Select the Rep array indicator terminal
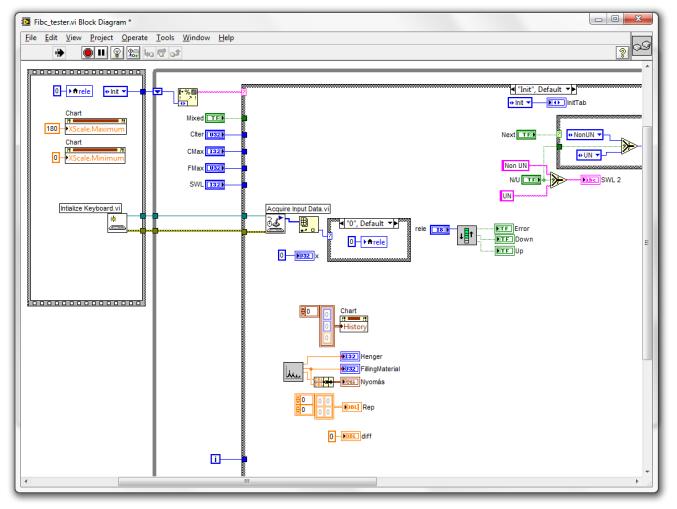Image resolution: width=677 pixels, height=509 pixels. [x=351, y=407]
